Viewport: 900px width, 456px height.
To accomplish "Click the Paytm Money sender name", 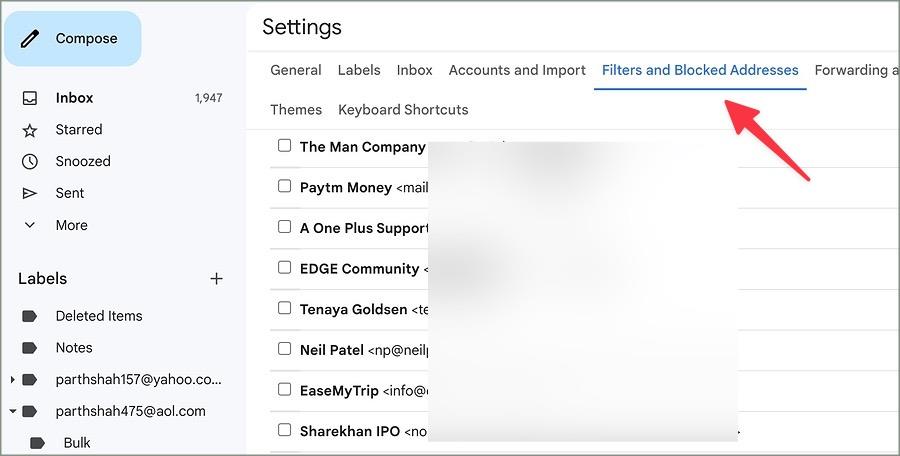I will tap(346, 188).
